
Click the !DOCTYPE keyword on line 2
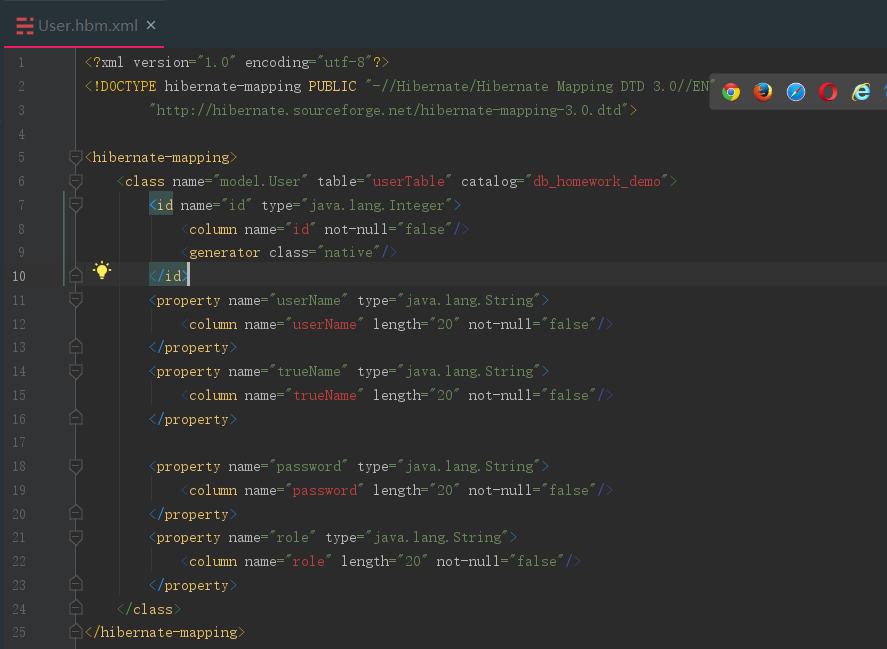[124, 86]
